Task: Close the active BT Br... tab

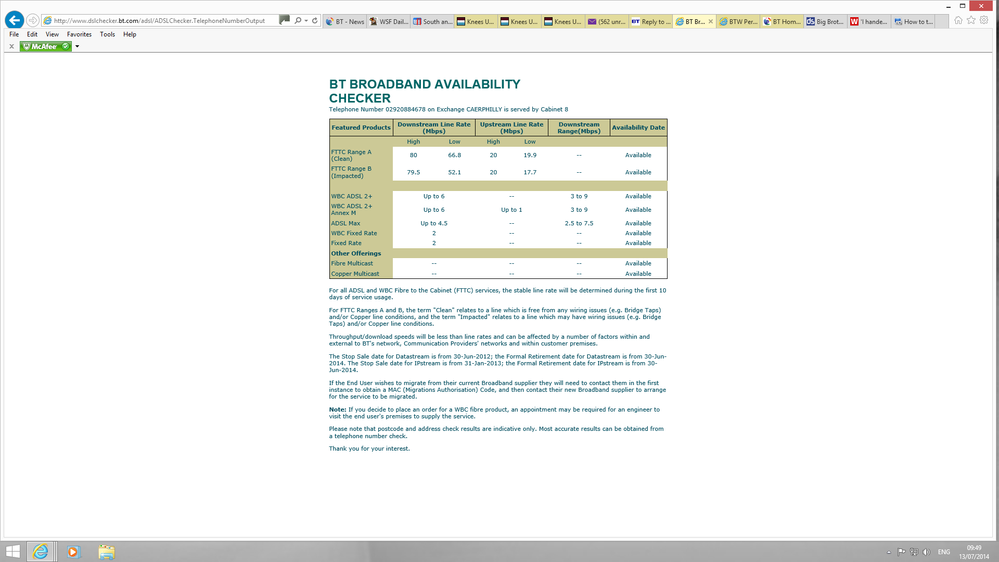Action: point(710,22)
